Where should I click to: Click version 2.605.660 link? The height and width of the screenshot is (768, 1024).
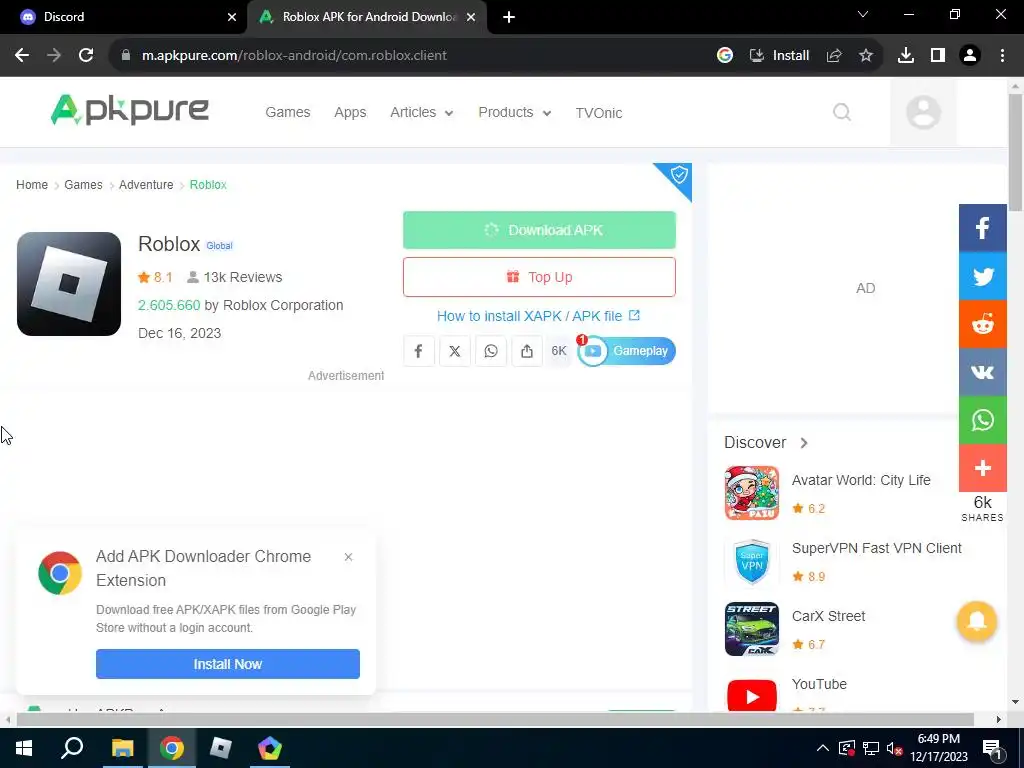[169, 305]
